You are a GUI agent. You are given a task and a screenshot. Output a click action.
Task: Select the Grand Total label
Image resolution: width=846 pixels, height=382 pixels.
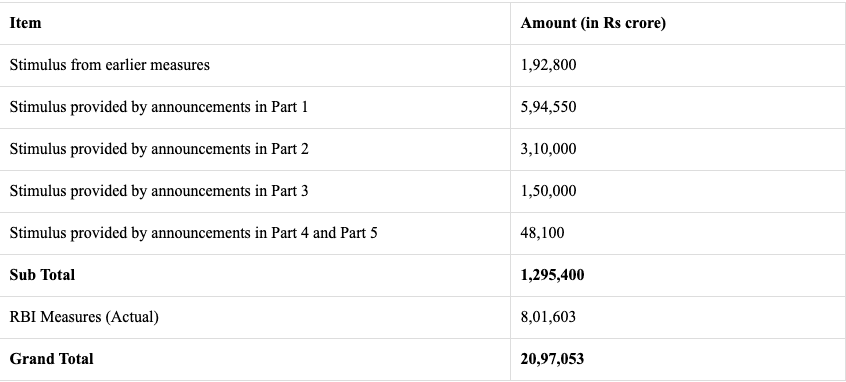(51, 359)
